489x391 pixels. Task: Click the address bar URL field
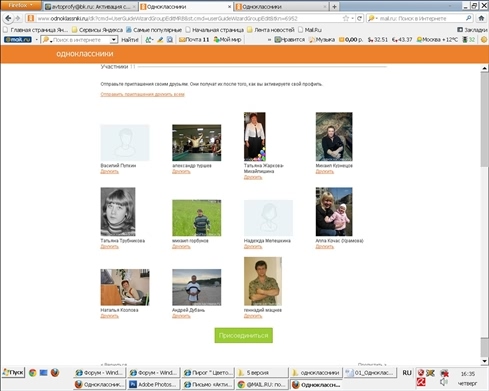[x=188, y=18]
